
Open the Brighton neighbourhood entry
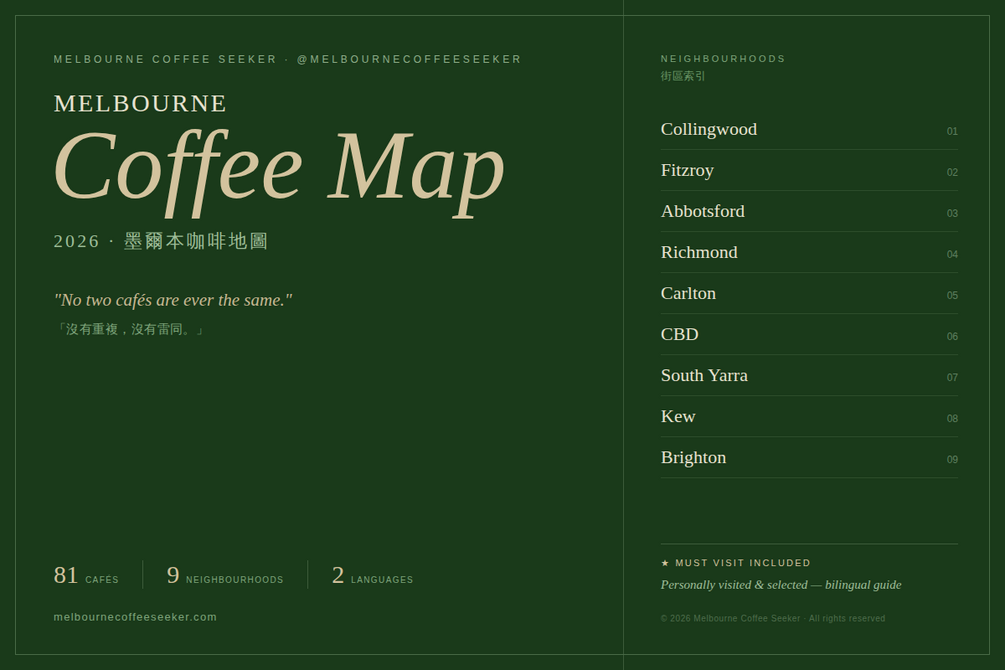809,458
